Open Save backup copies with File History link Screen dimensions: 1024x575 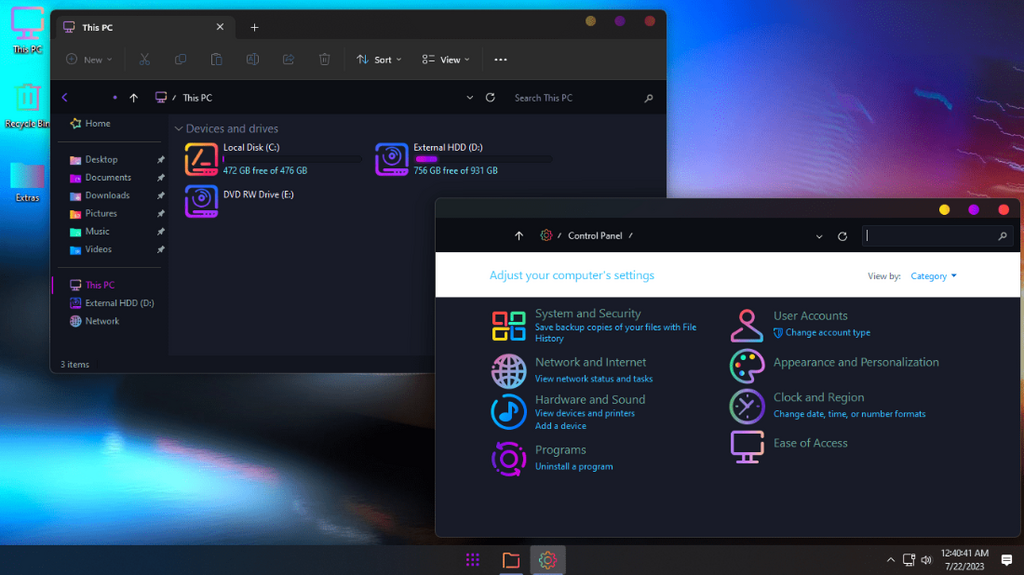pyautogui.click(x=615, y=333)
